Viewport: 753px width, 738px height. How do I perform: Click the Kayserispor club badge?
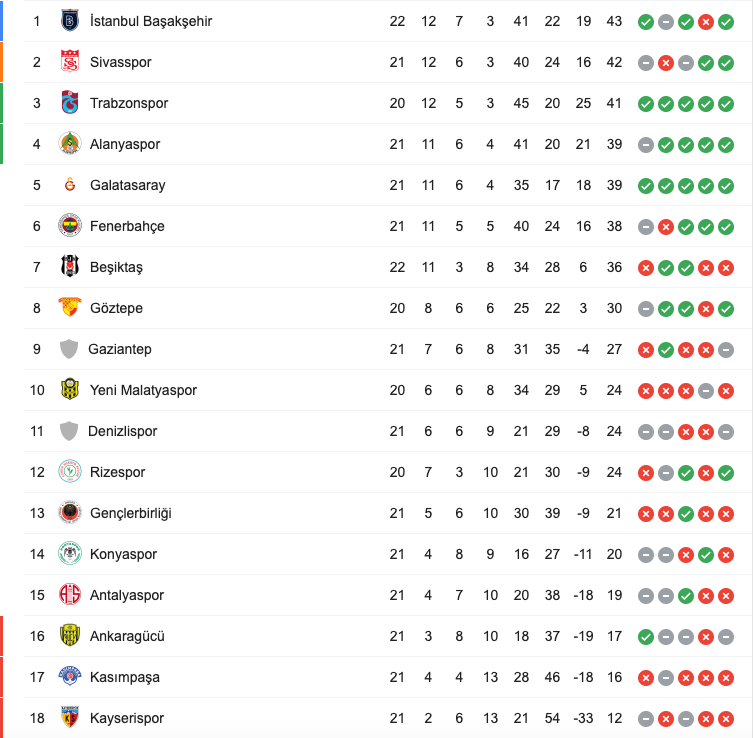pyautogui.click(x=69, y=718)
